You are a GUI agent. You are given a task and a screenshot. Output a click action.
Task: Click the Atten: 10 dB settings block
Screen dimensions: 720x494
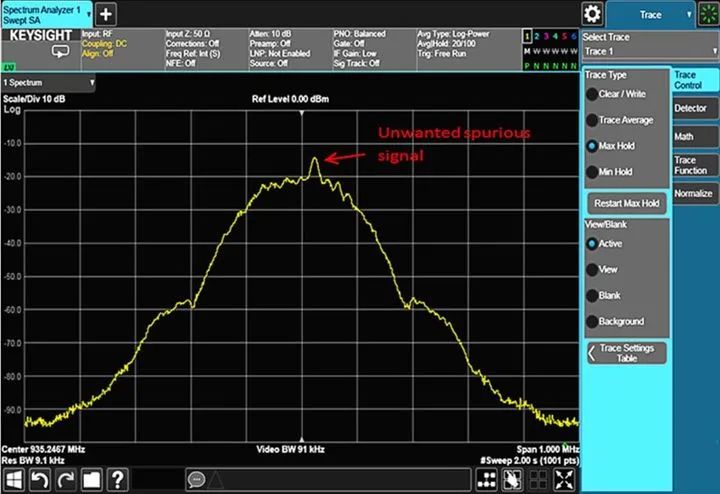(x=290, y=49)
